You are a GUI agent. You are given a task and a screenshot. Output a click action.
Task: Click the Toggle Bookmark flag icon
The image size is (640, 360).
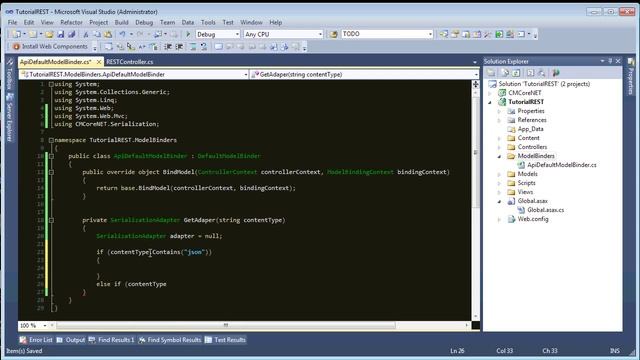point(218,47)
